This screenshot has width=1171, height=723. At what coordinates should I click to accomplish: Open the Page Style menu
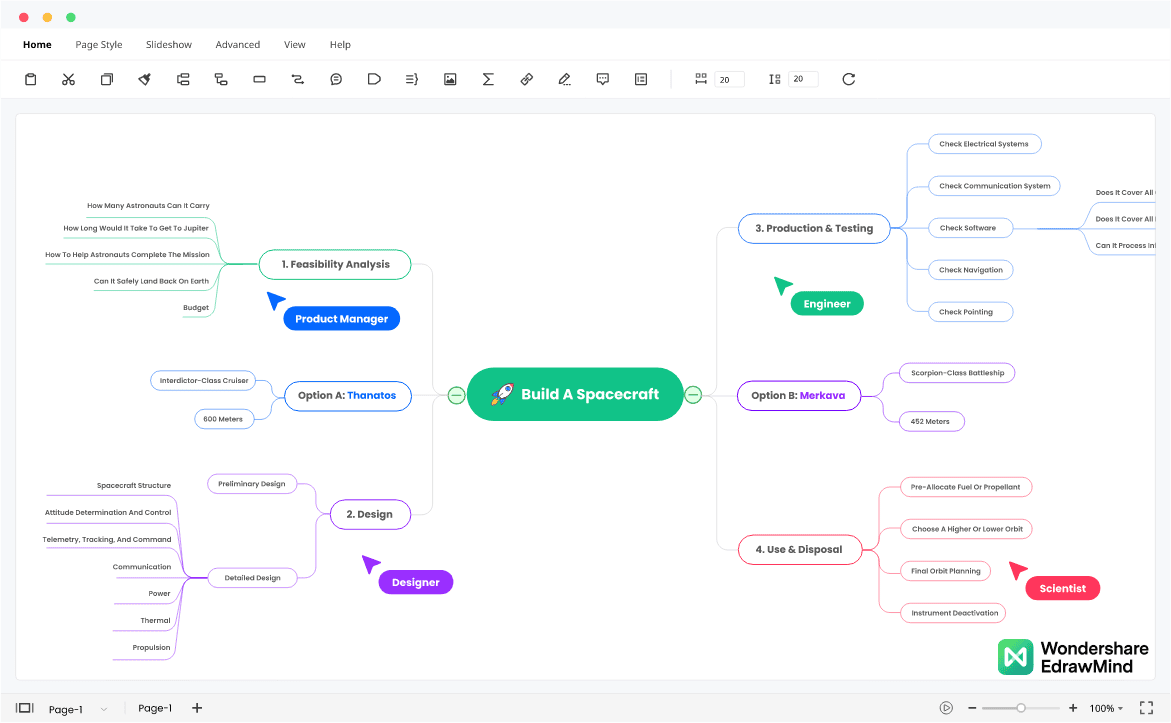point(99,45)
